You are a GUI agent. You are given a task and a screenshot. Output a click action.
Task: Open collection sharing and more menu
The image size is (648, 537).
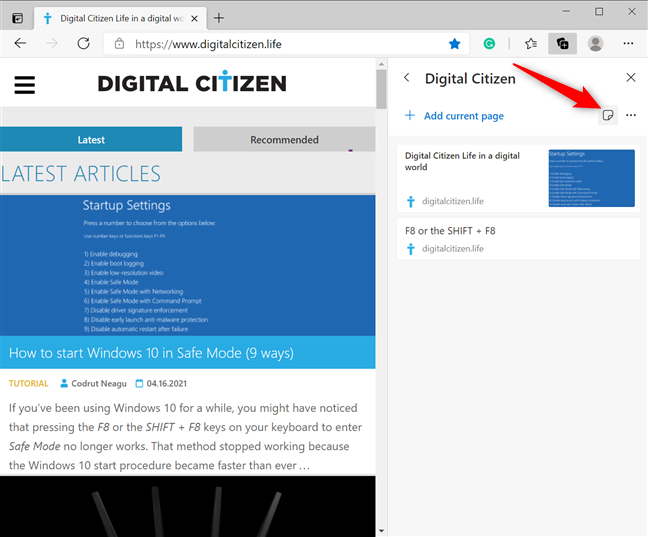[631, 115]
